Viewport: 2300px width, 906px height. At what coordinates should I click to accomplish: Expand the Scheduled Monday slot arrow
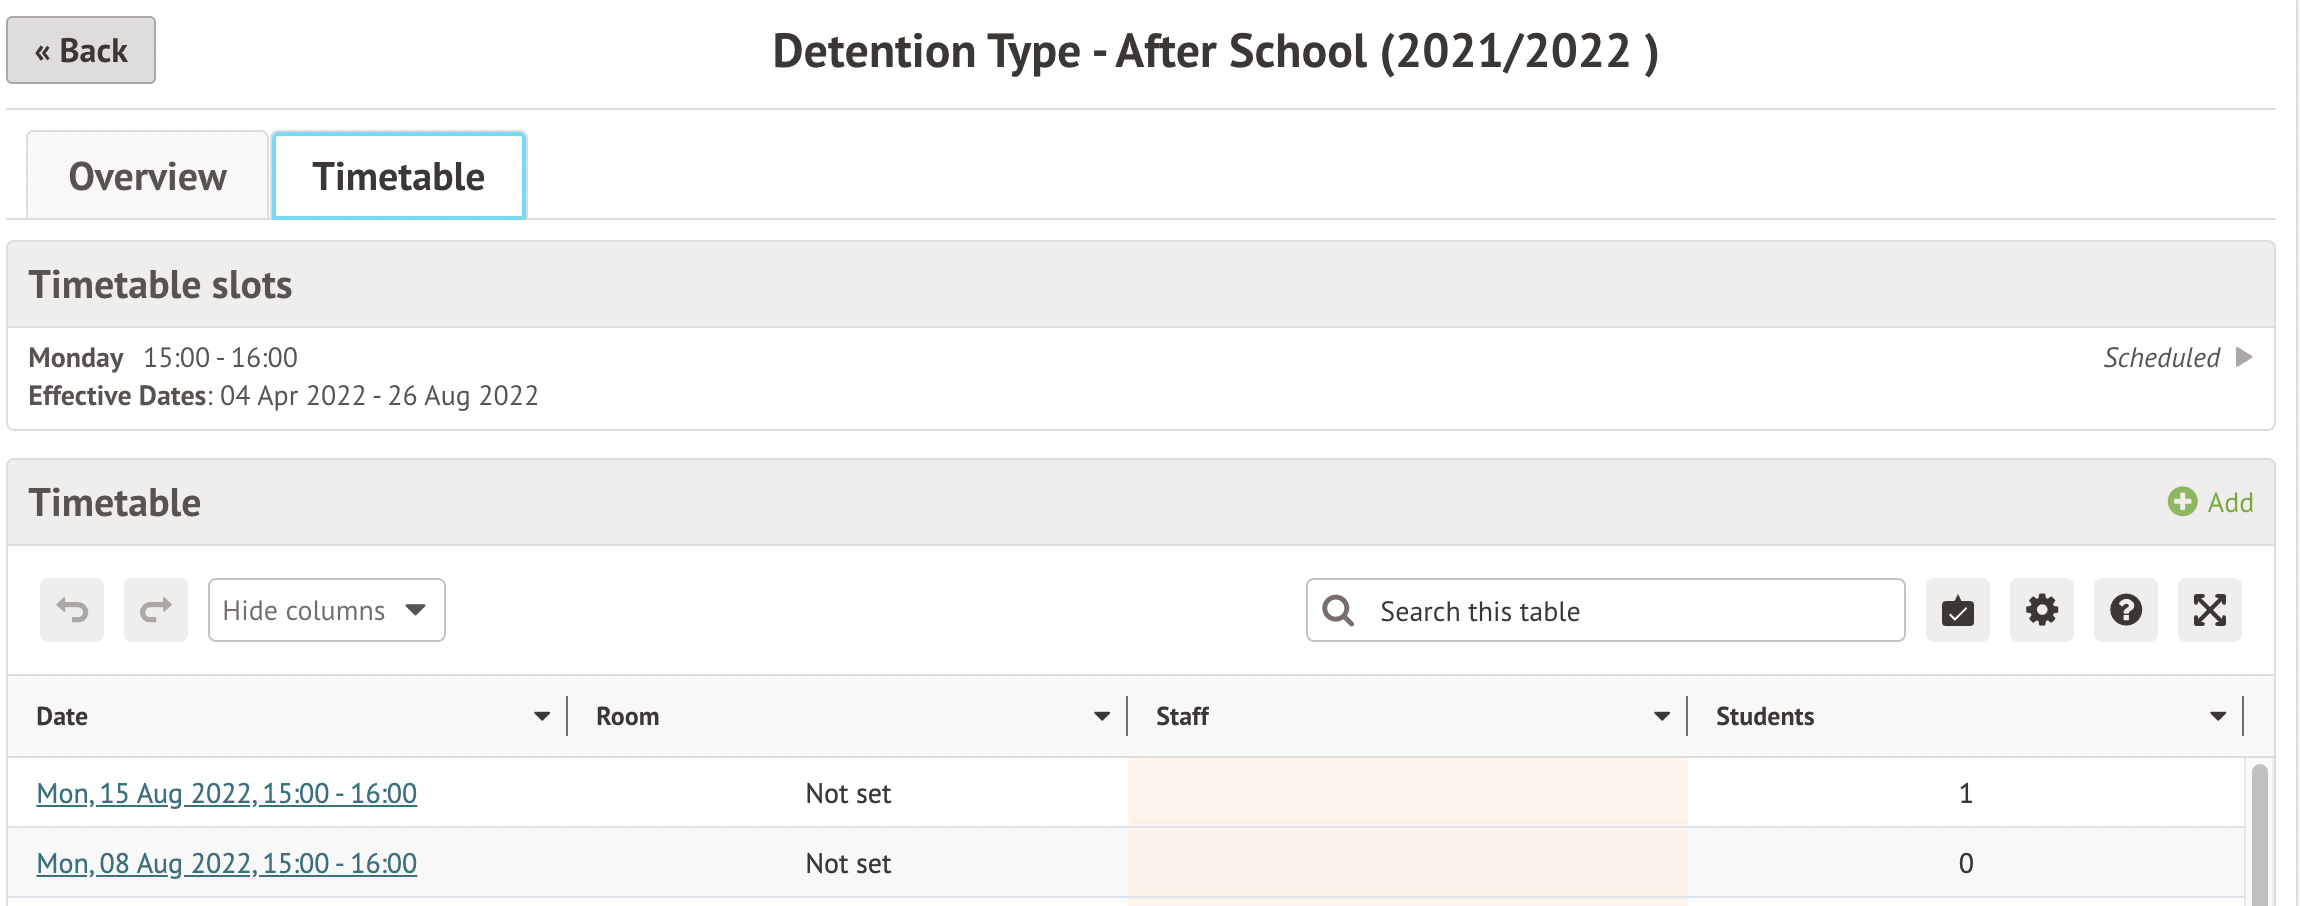[x=2244, y=357]
